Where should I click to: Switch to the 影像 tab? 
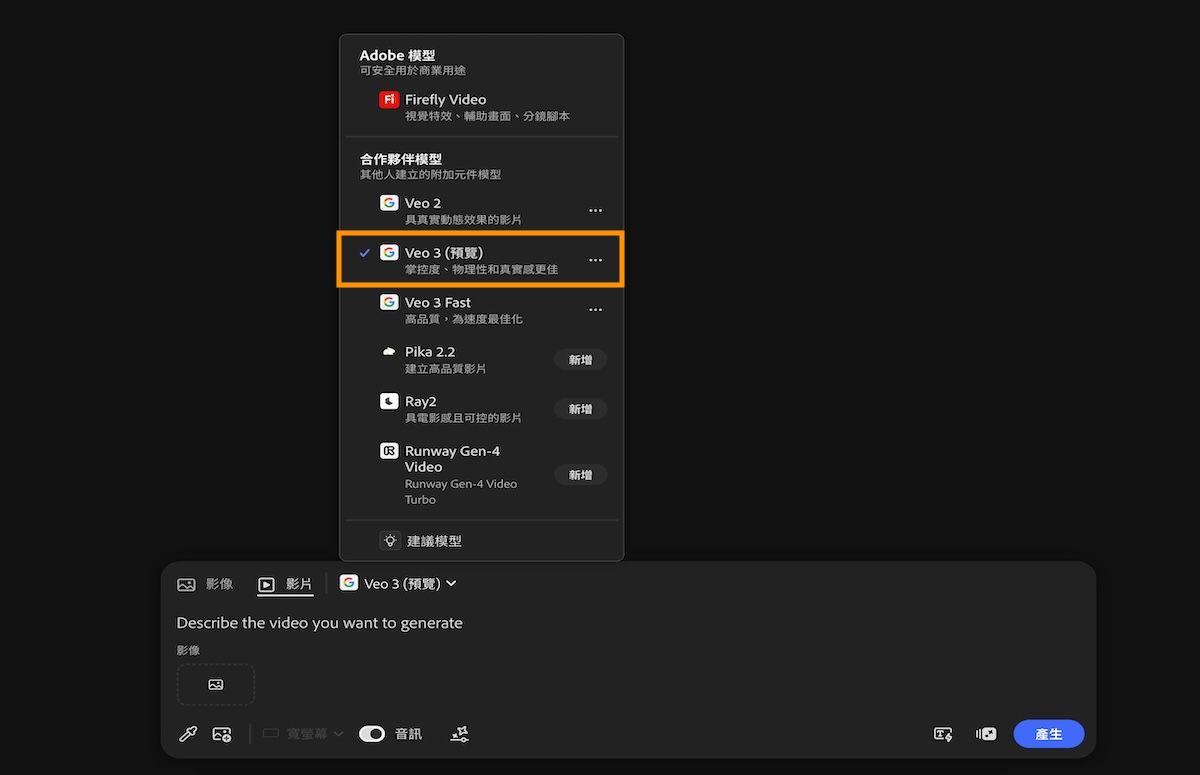[205, 584]
